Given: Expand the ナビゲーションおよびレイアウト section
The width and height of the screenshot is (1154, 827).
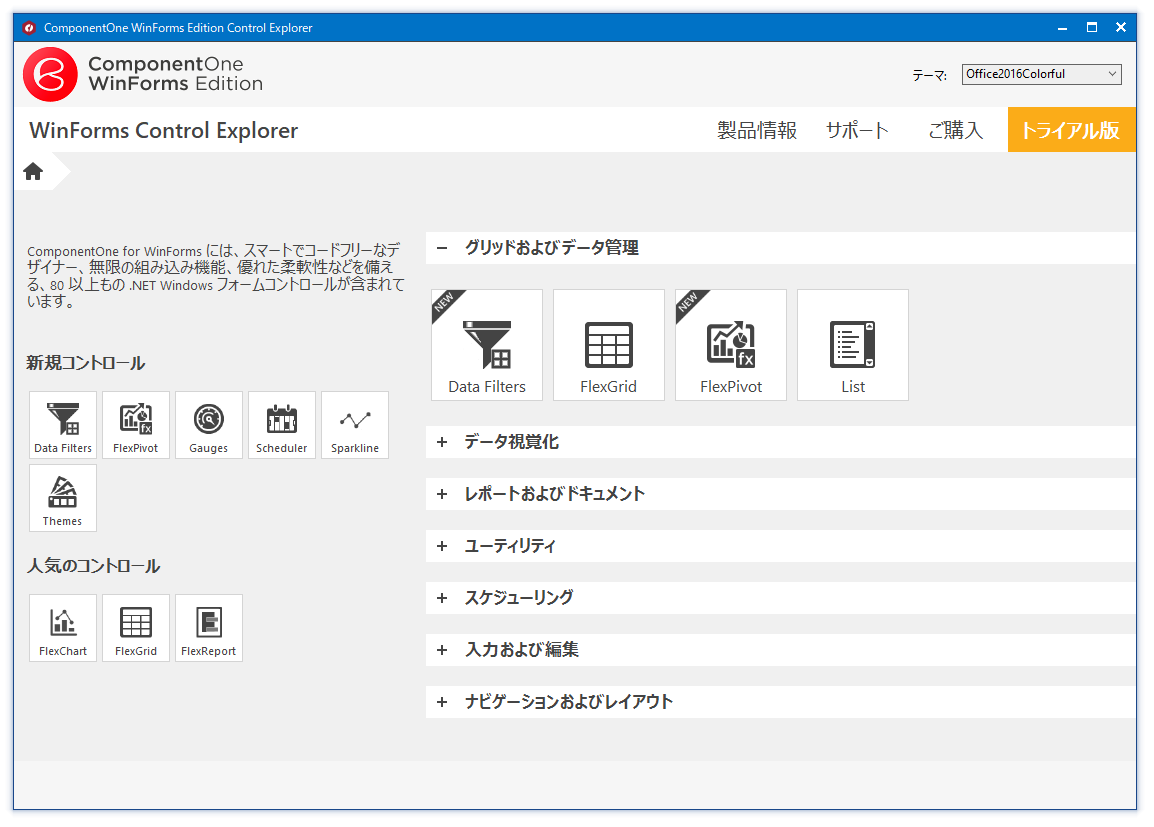Looking at the screenshot, I should pyautogui.click(x=781, y=702).
